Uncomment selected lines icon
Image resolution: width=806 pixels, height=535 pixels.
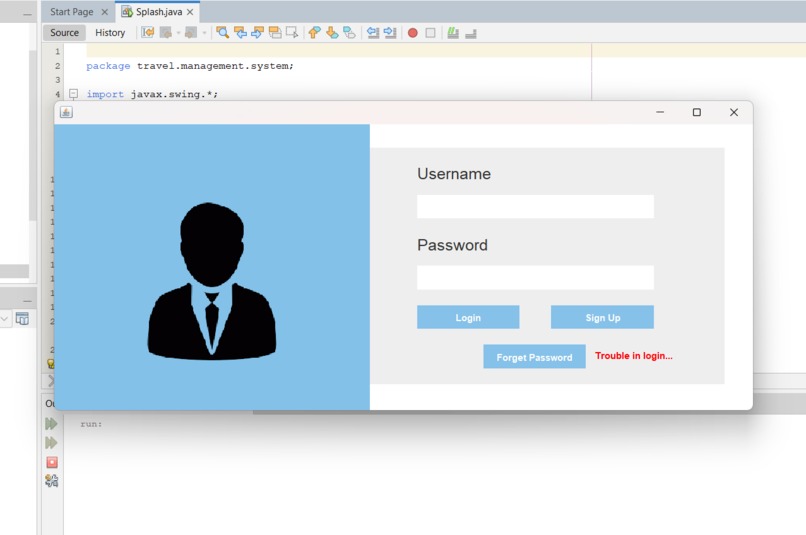coord(471,33)
